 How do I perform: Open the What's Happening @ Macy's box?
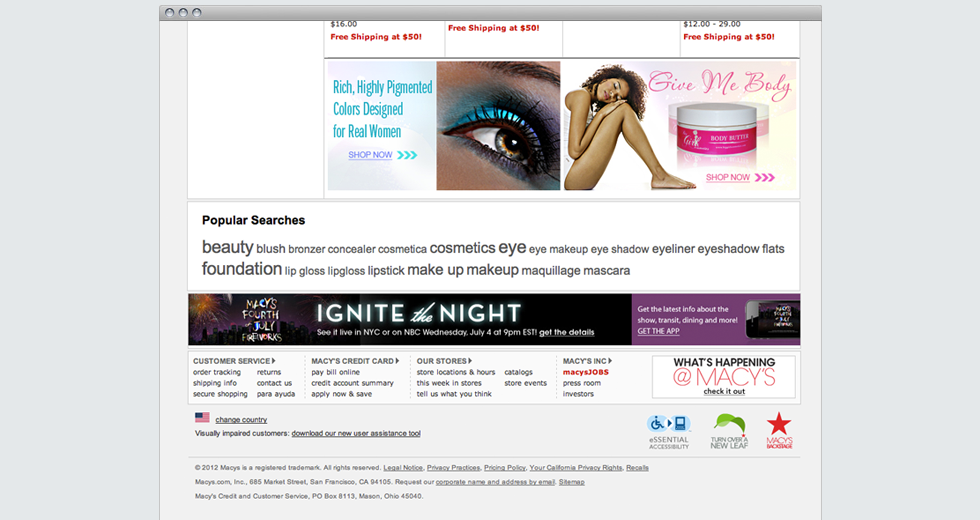click(x=724, y=376)
